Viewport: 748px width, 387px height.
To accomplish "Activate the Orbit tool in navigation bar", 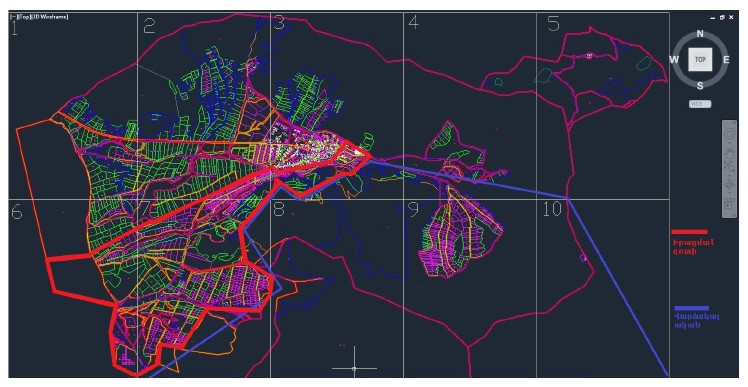I will click(729, 185).
